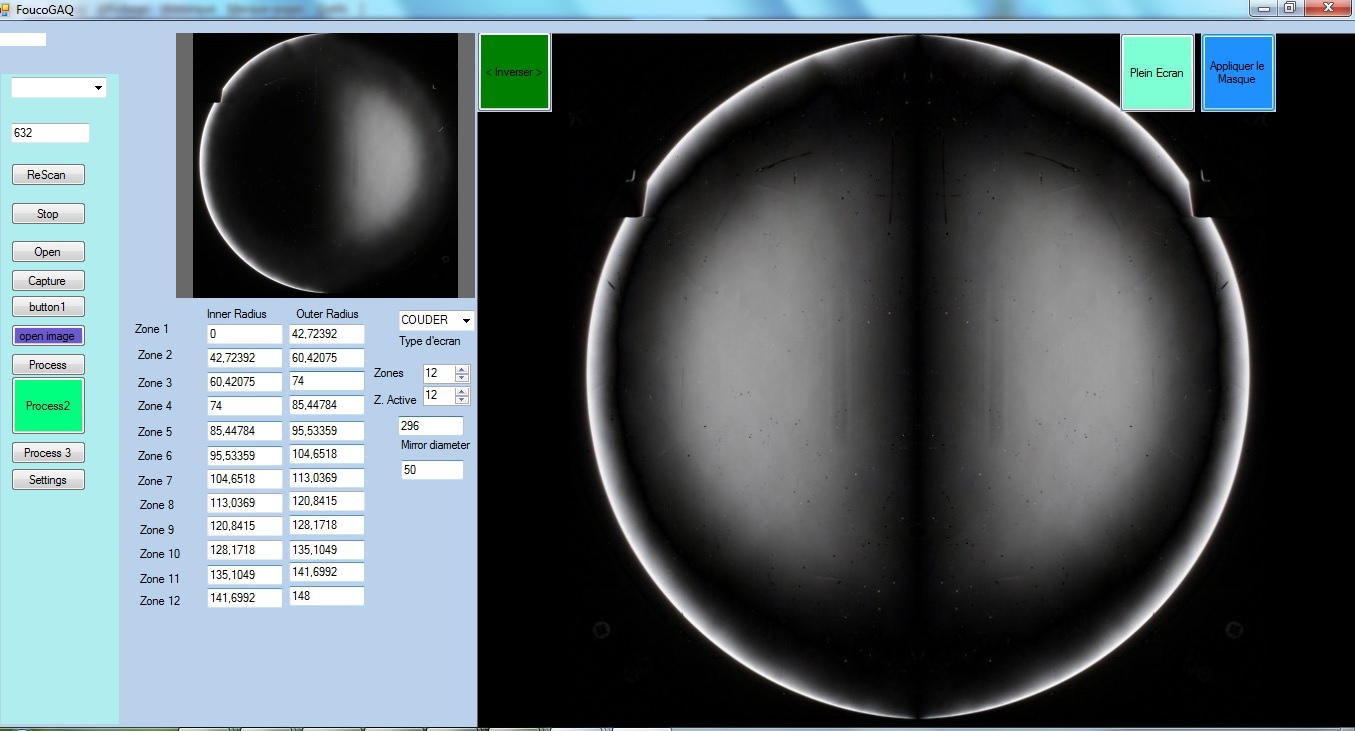Screen dimensions: 1355x731
Task: Focus Zone 11 Outer Radius field
Action: [x=327, y=572]
